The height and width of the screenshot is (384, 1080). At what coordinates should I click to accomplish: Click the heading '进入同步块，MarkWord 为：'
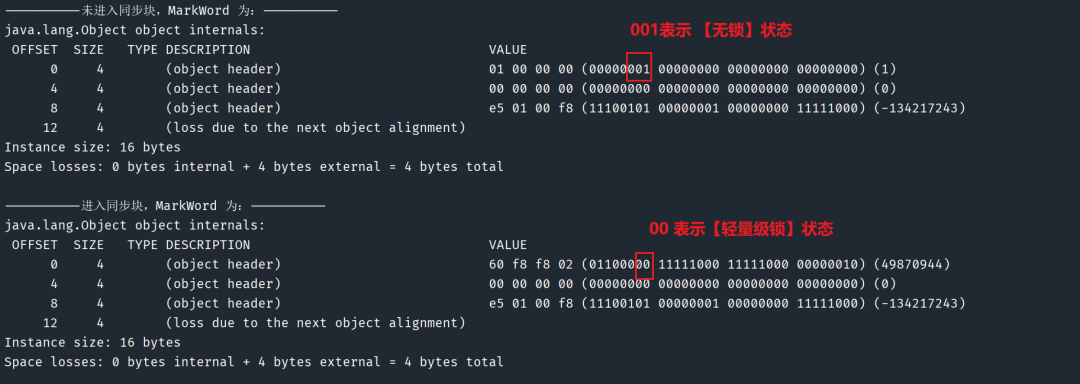tap(166, 206)
